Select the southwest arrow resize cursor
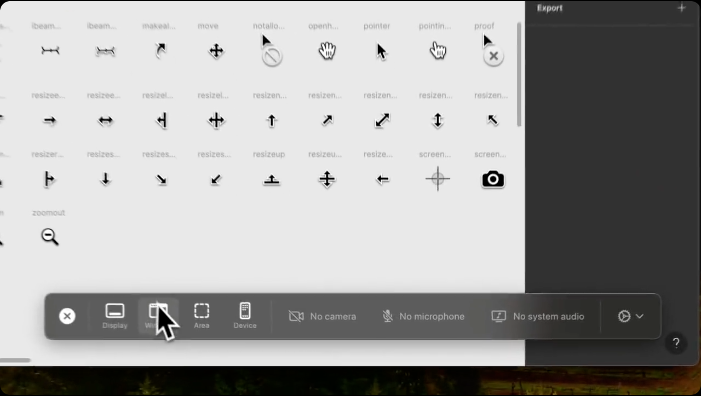The height and width of the screenshot is (396, 701). pyautogui.click(x=216, y=179)
